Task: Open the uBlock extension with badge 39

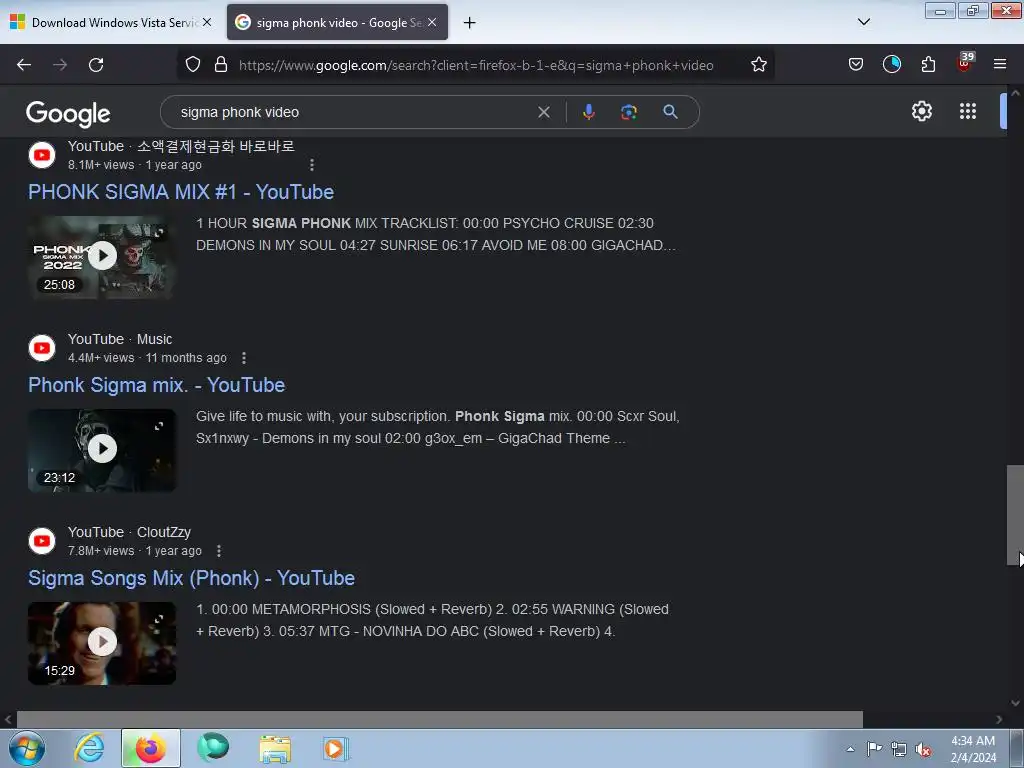Action: [x=965, y=63]
